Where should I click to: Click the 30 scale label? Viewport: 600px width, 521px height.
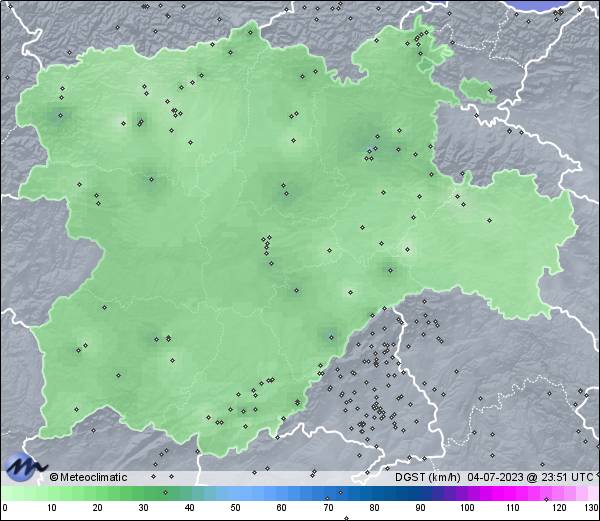tap(143, 508)
